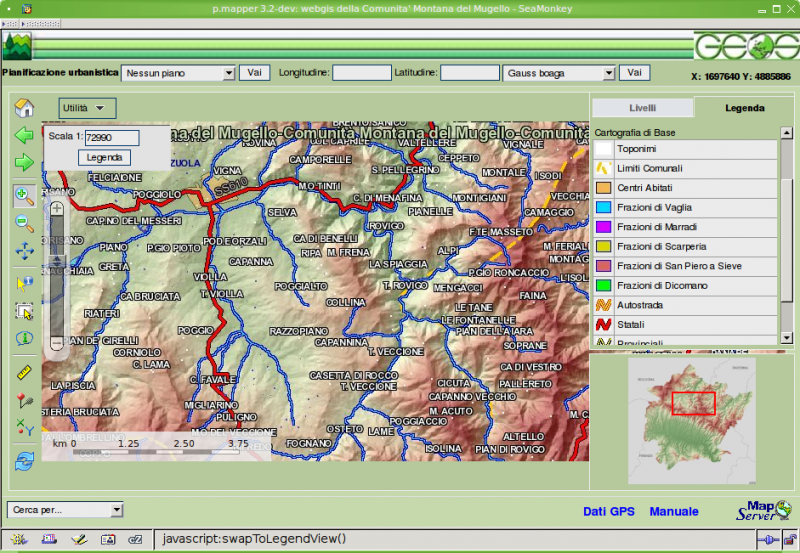Expand the Gauss boaga projection dropdown

point(559,73)
